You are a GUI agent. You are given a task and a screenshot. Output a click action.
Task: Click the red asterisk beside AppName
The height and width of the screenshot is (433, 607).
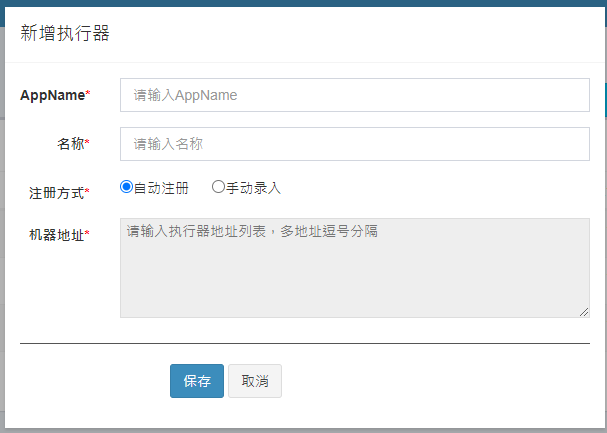pyautogui.click(x=87, y=94)
